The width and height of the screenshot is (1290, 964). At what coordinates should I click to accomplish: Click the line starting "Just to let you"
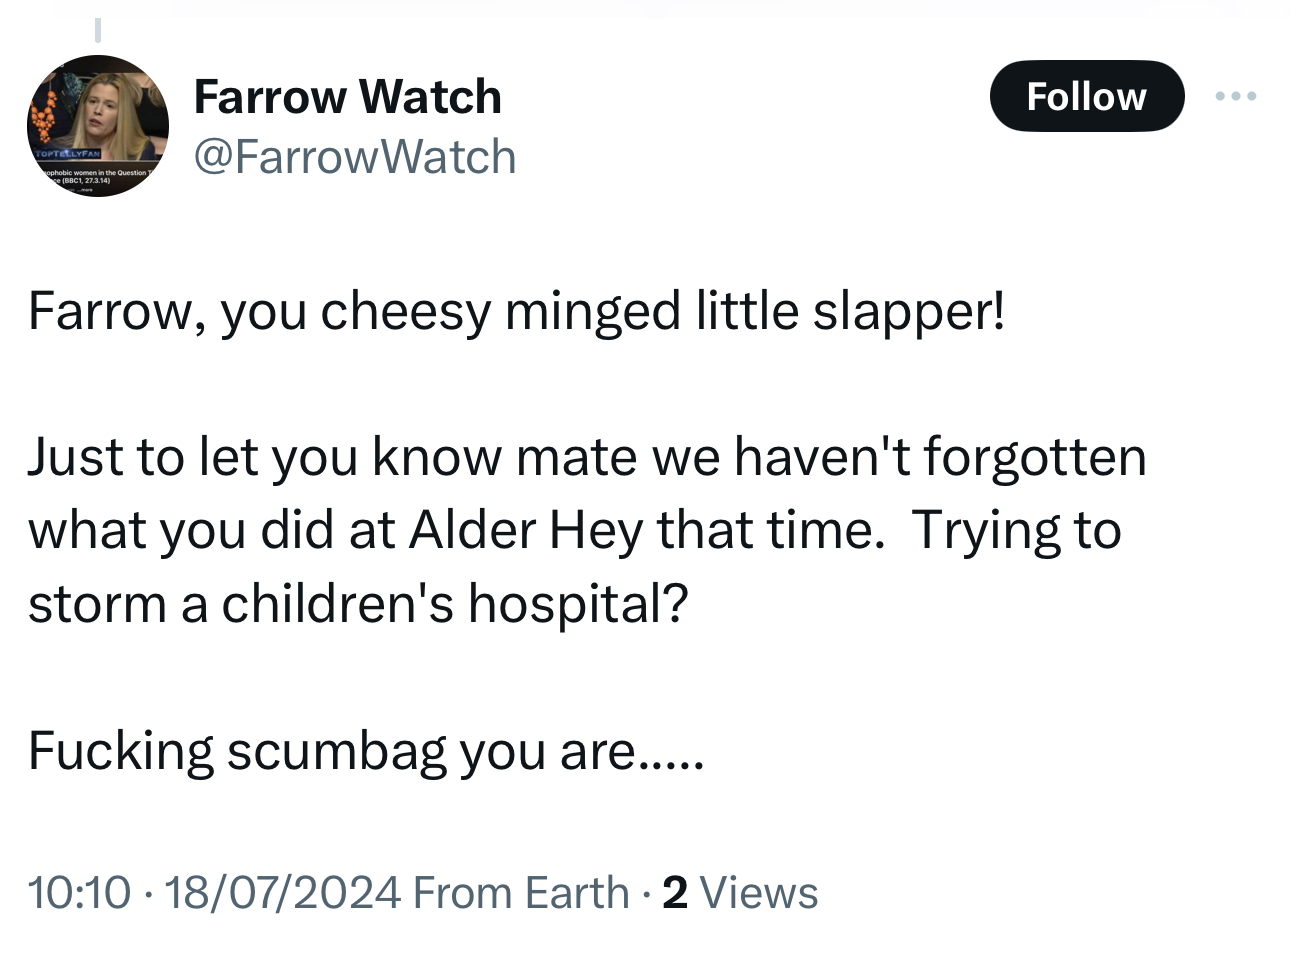point(586,457)
